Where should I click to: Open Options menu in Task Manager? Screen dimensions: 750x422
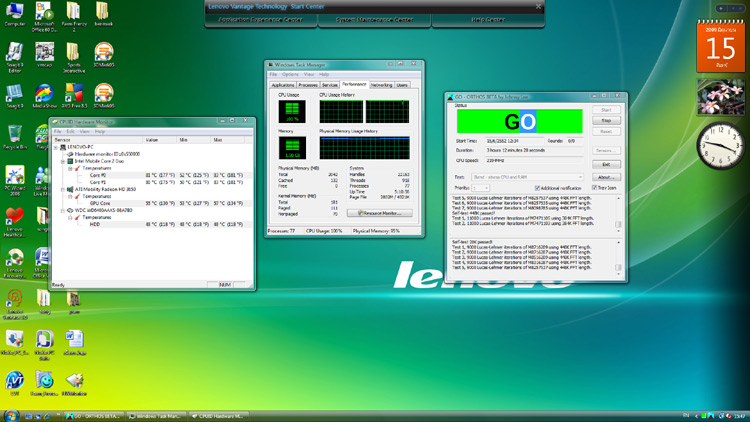pos(290,75)
